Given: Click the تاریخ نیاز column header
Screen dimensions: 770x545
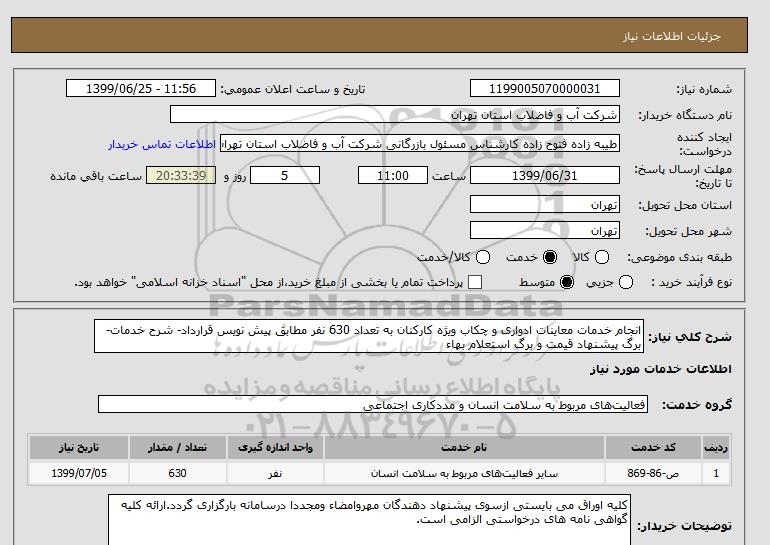Looking at the screenshot, I should 79,448.
